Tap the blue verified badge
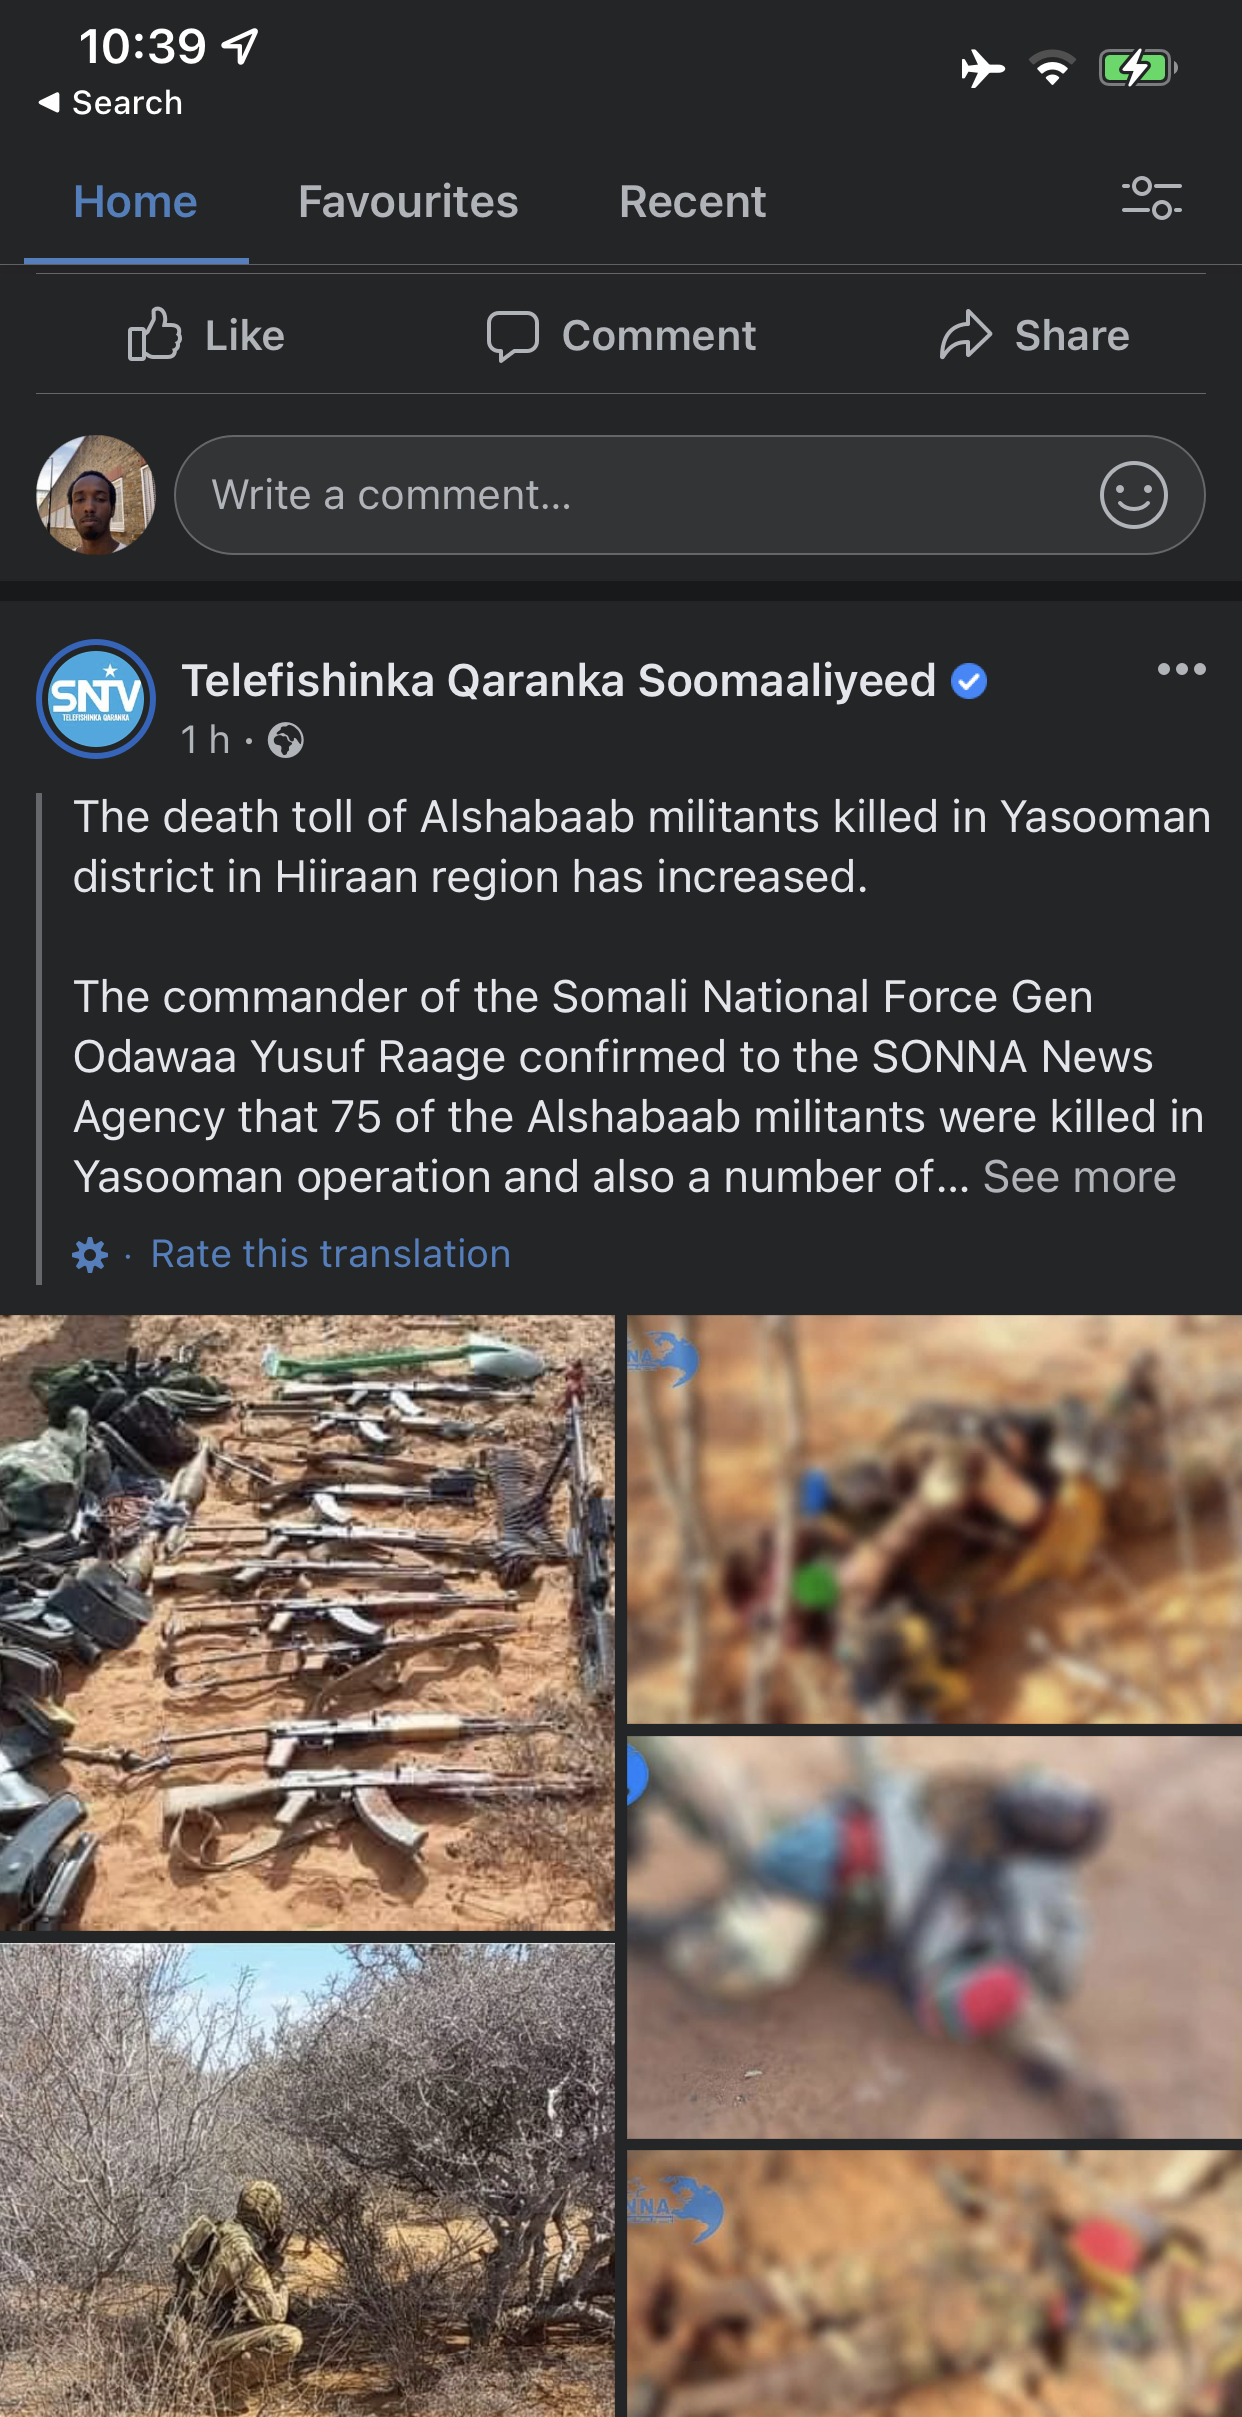This screenshot has width=1242, height=2417. tap(968, 682)
